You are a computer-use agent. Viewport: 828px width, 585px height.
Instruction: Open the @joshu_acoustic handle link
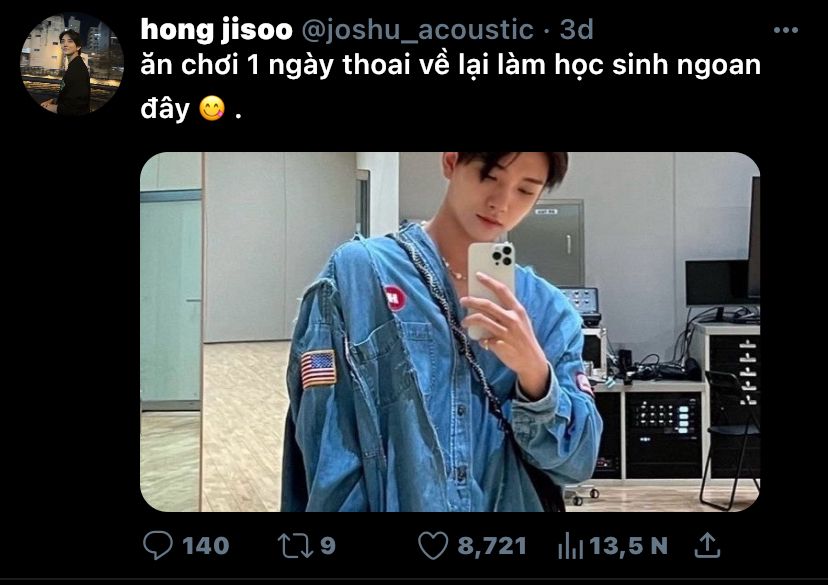pos(417,30)
